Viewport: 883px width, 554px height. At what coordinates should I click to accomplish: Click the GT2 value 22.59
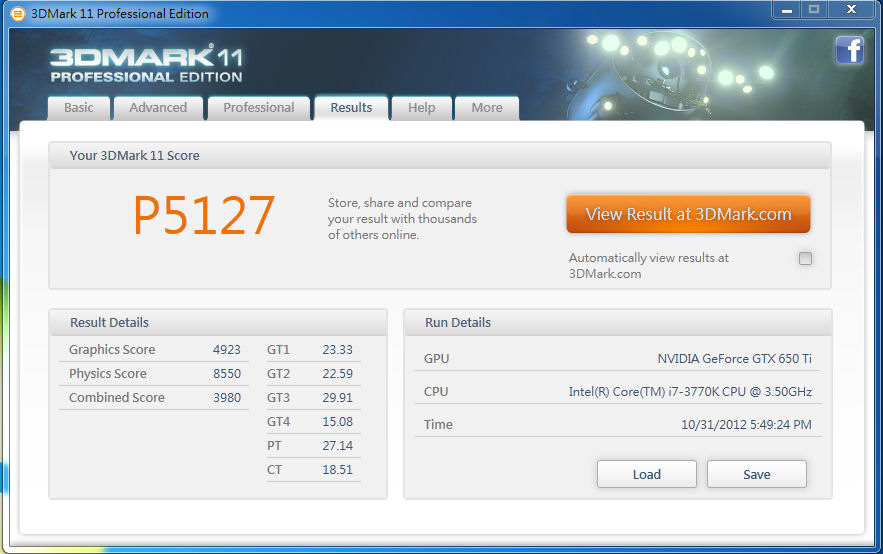(x=337, y=374)
